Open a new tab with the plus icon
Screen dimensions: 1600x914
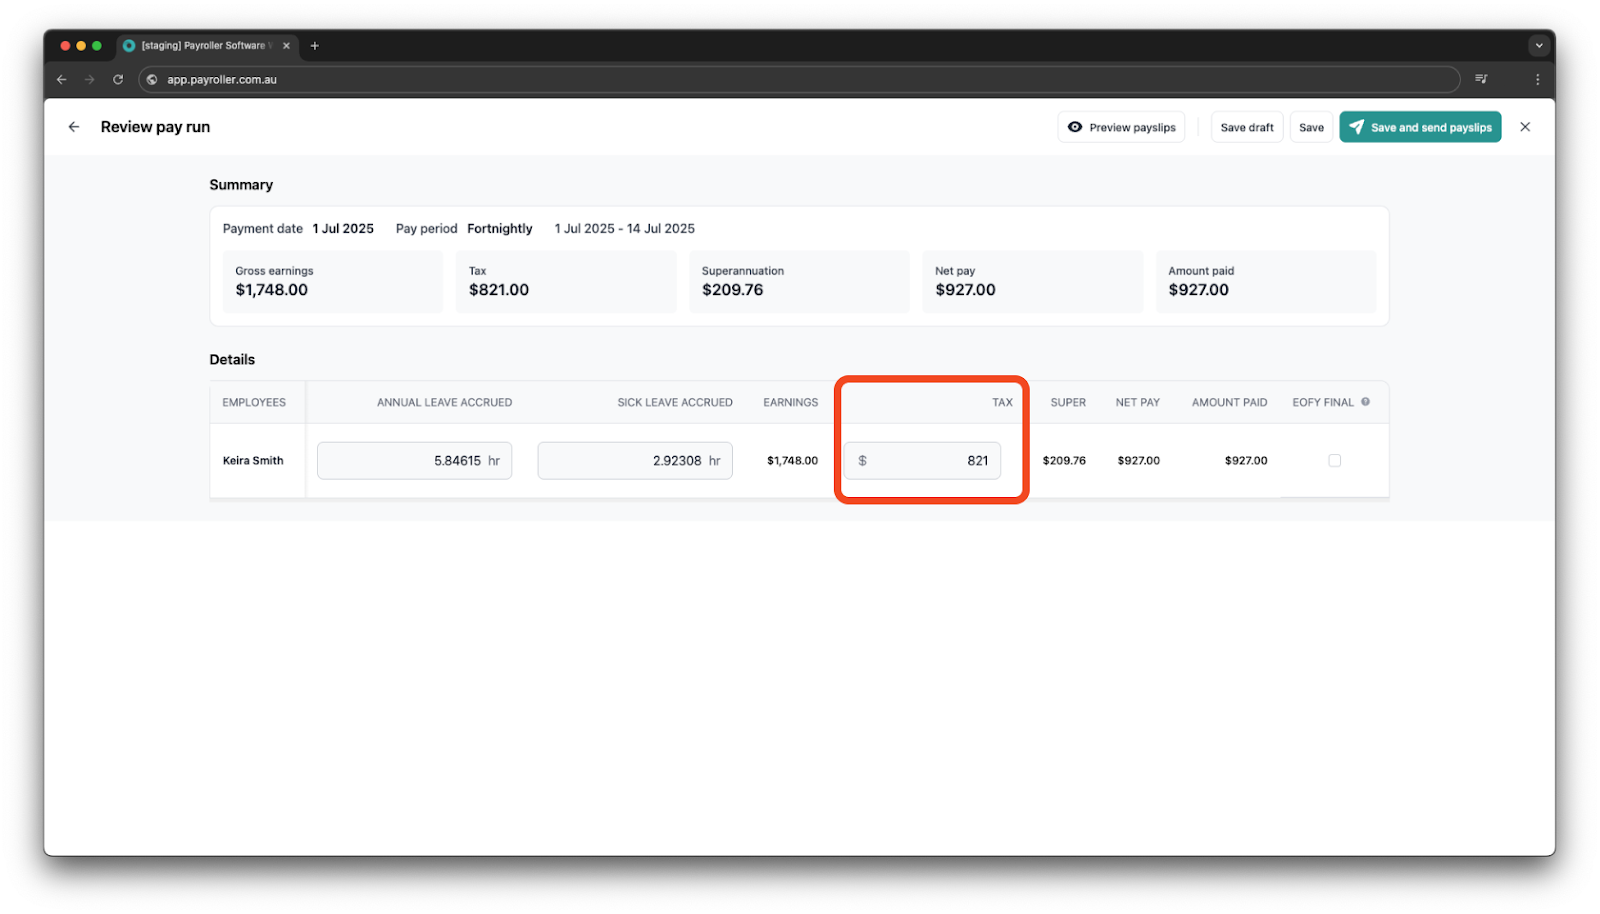pos(316,45)
